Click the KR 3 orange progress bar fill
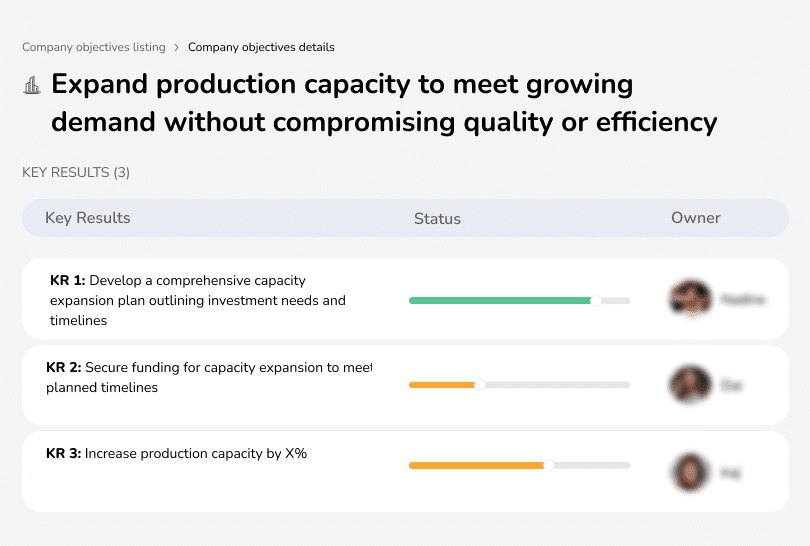Image resolution: width=810 pixels, height=546 pixels. (x=476, y=465)
